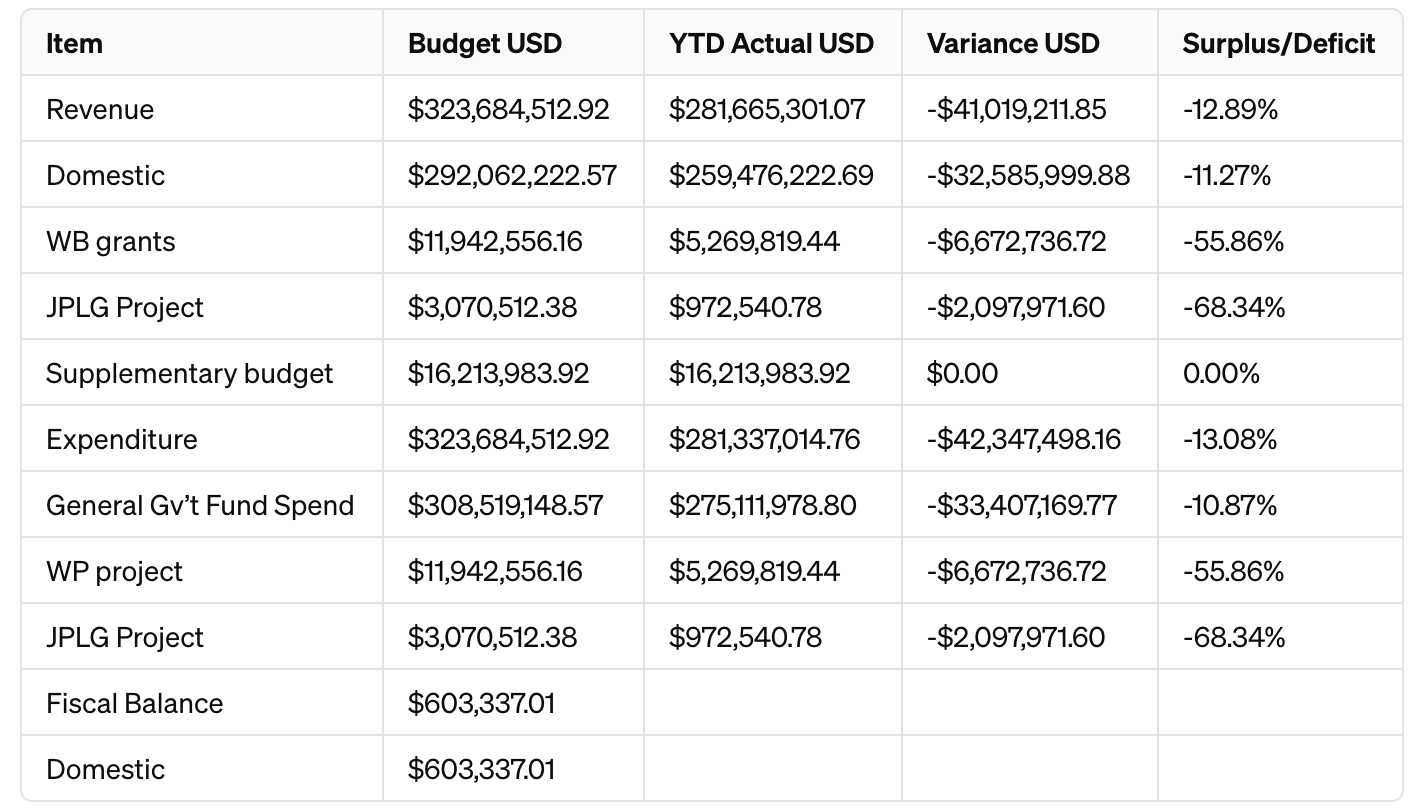
Task: Click the "Expenditure" item cell
Action: (121, 439)
